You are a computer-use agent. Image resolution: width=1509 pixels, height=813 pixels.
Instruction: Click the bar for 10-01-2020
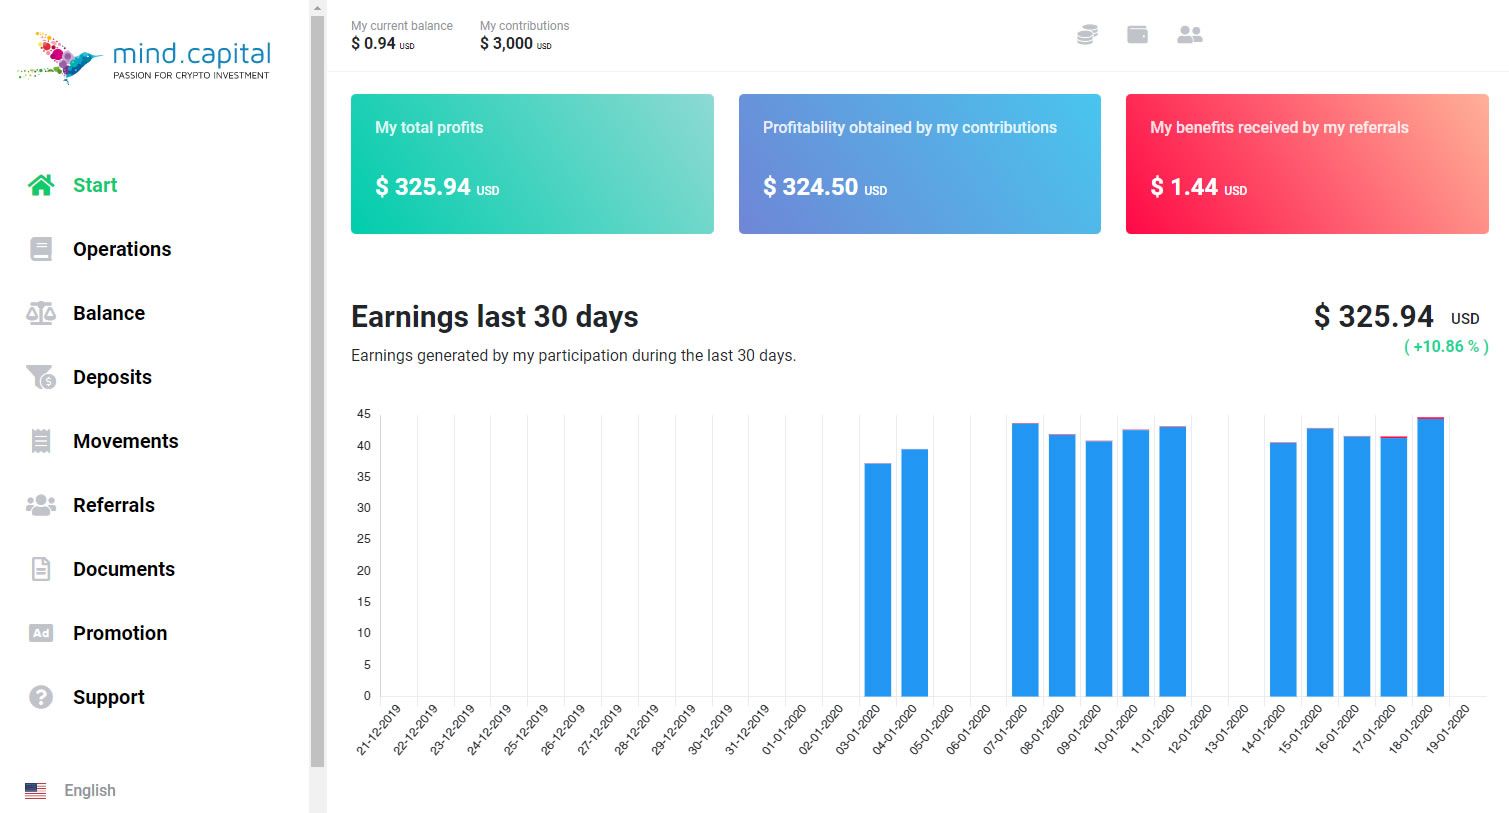coord(1136,563)
